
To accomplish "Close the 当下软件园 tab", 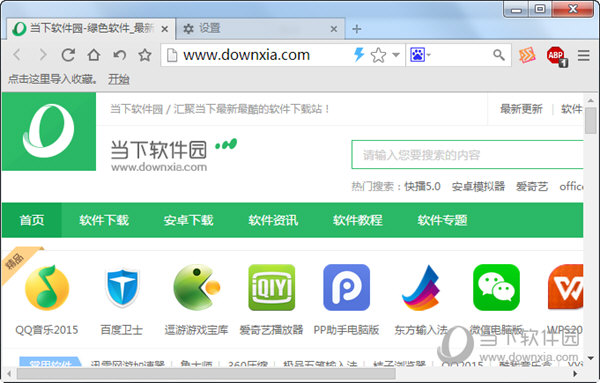I will coord(165,29).
